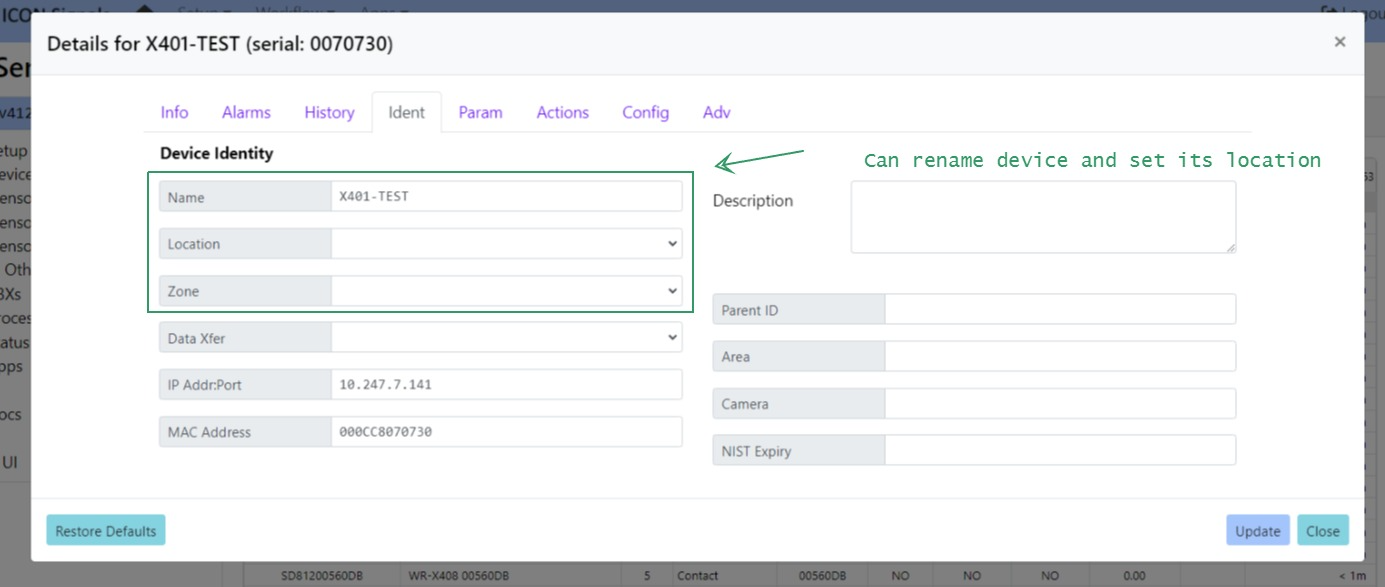1385x587 pixels.
Task: Switch to the Adv tab
Action: point(716,112)
